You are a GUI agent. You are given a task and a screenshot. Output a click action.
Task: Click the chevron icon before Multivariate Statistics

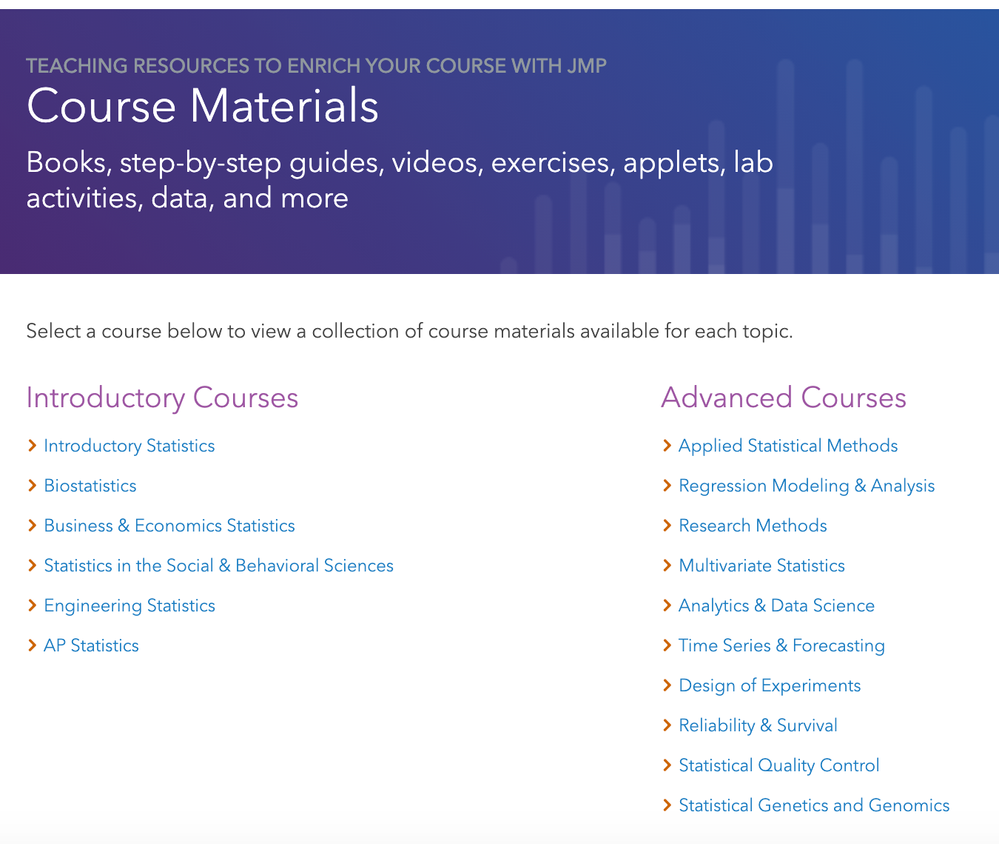click(x=667, y=566)
